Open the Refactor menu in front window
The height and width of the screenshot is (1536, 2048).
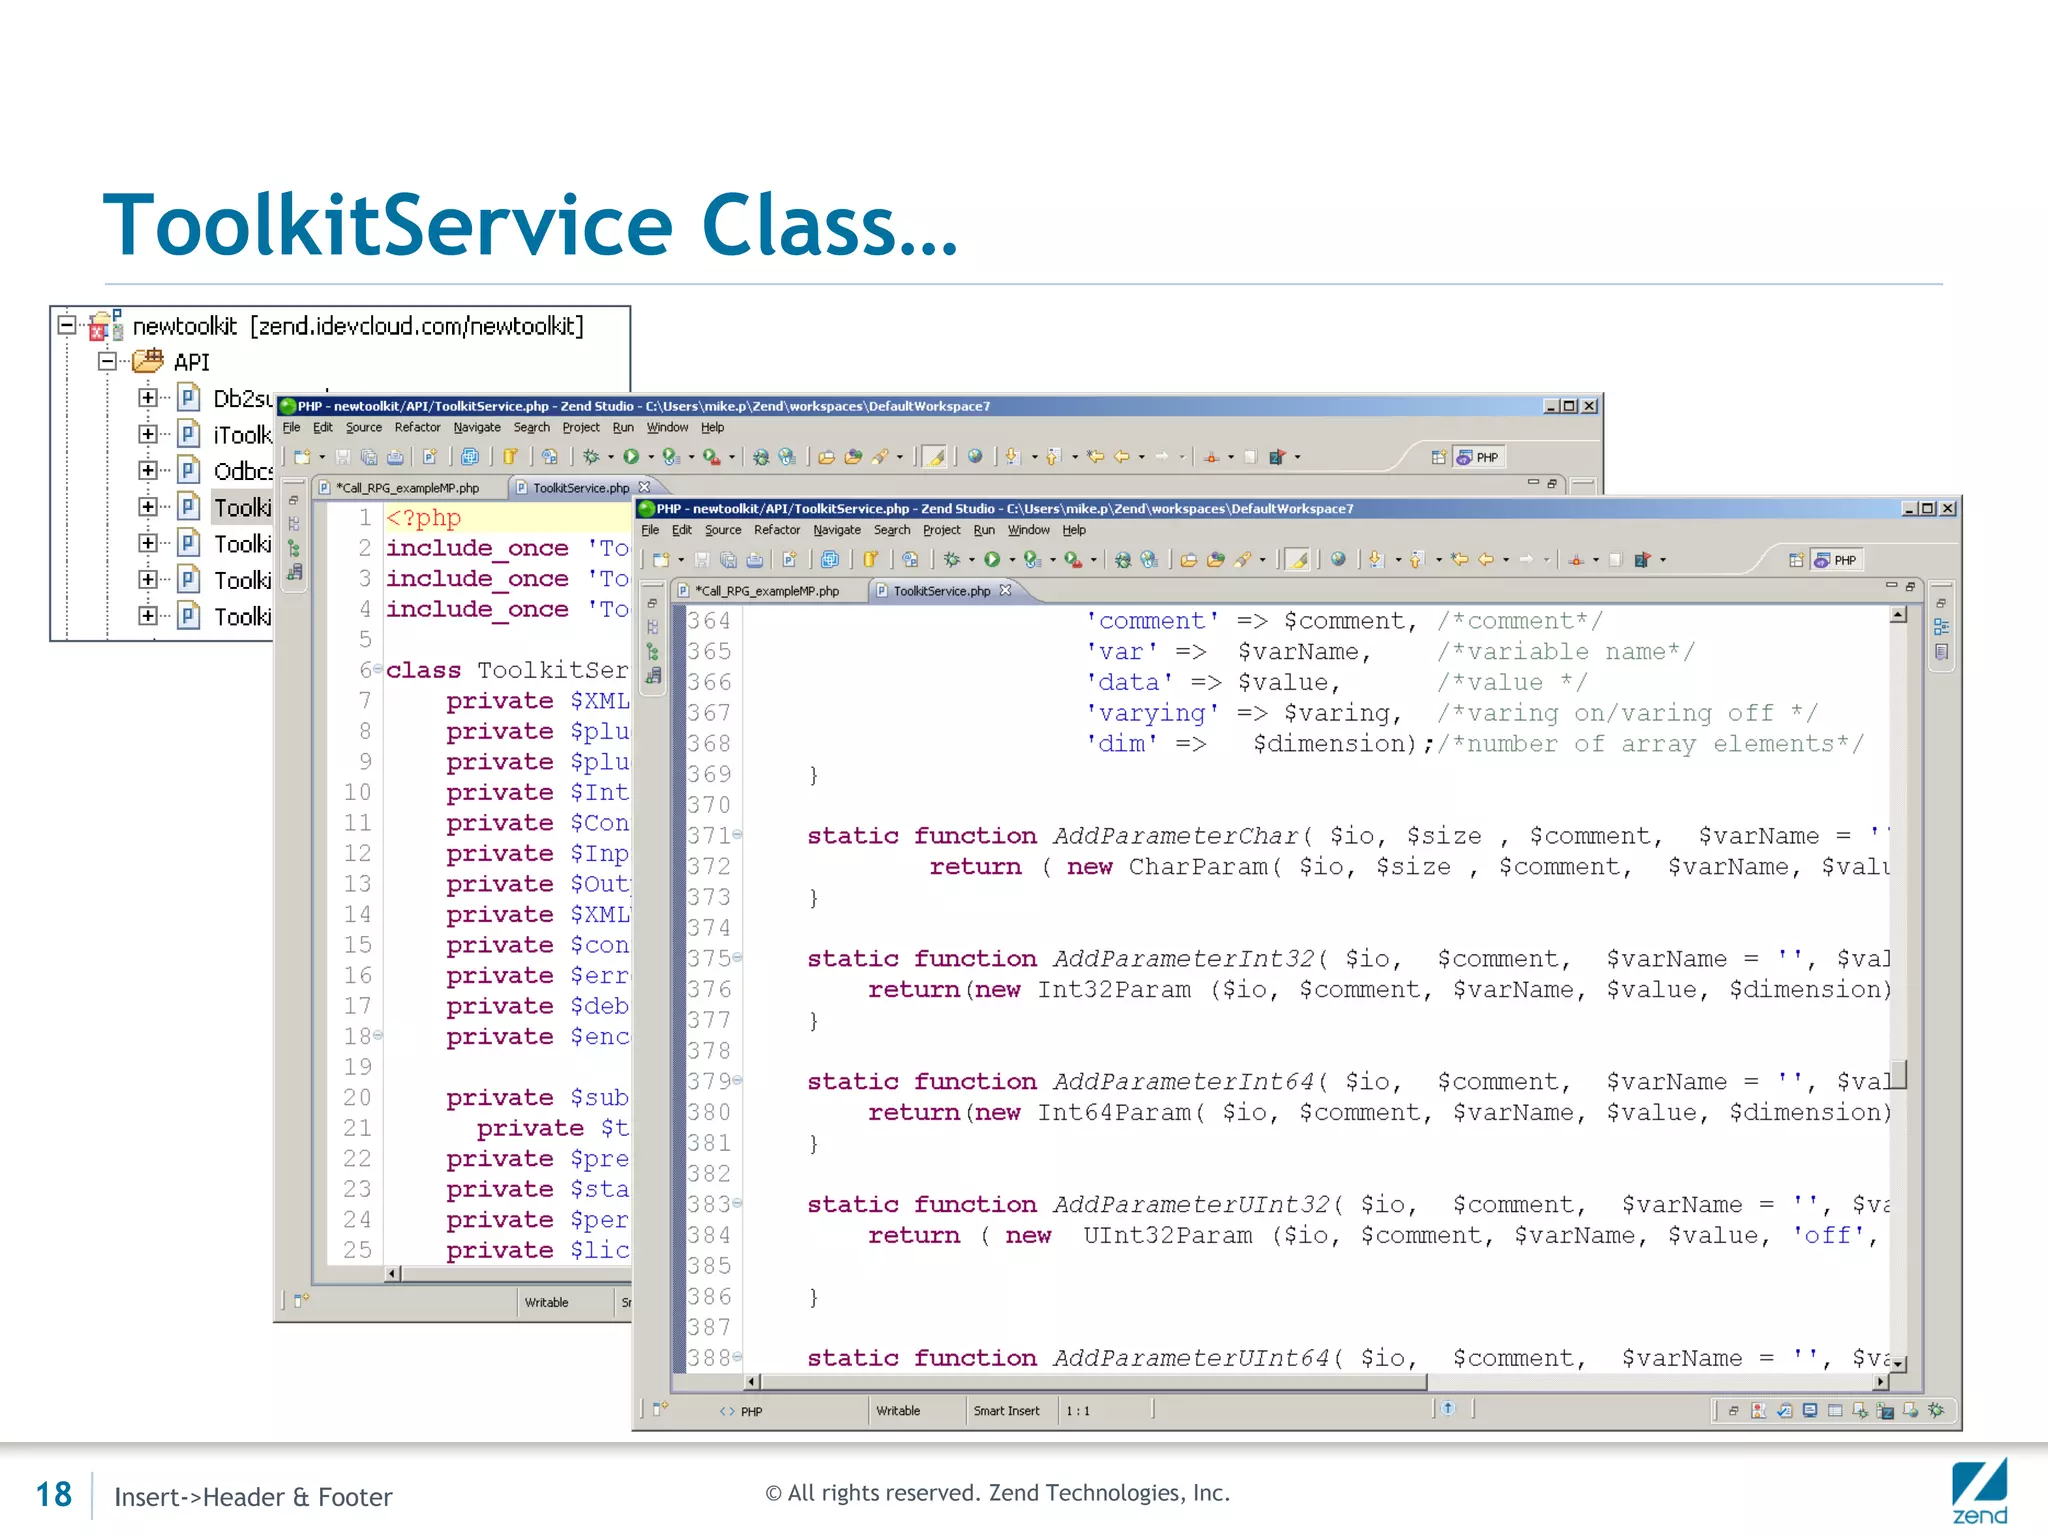pyautogui.click(x=776, y=530)
